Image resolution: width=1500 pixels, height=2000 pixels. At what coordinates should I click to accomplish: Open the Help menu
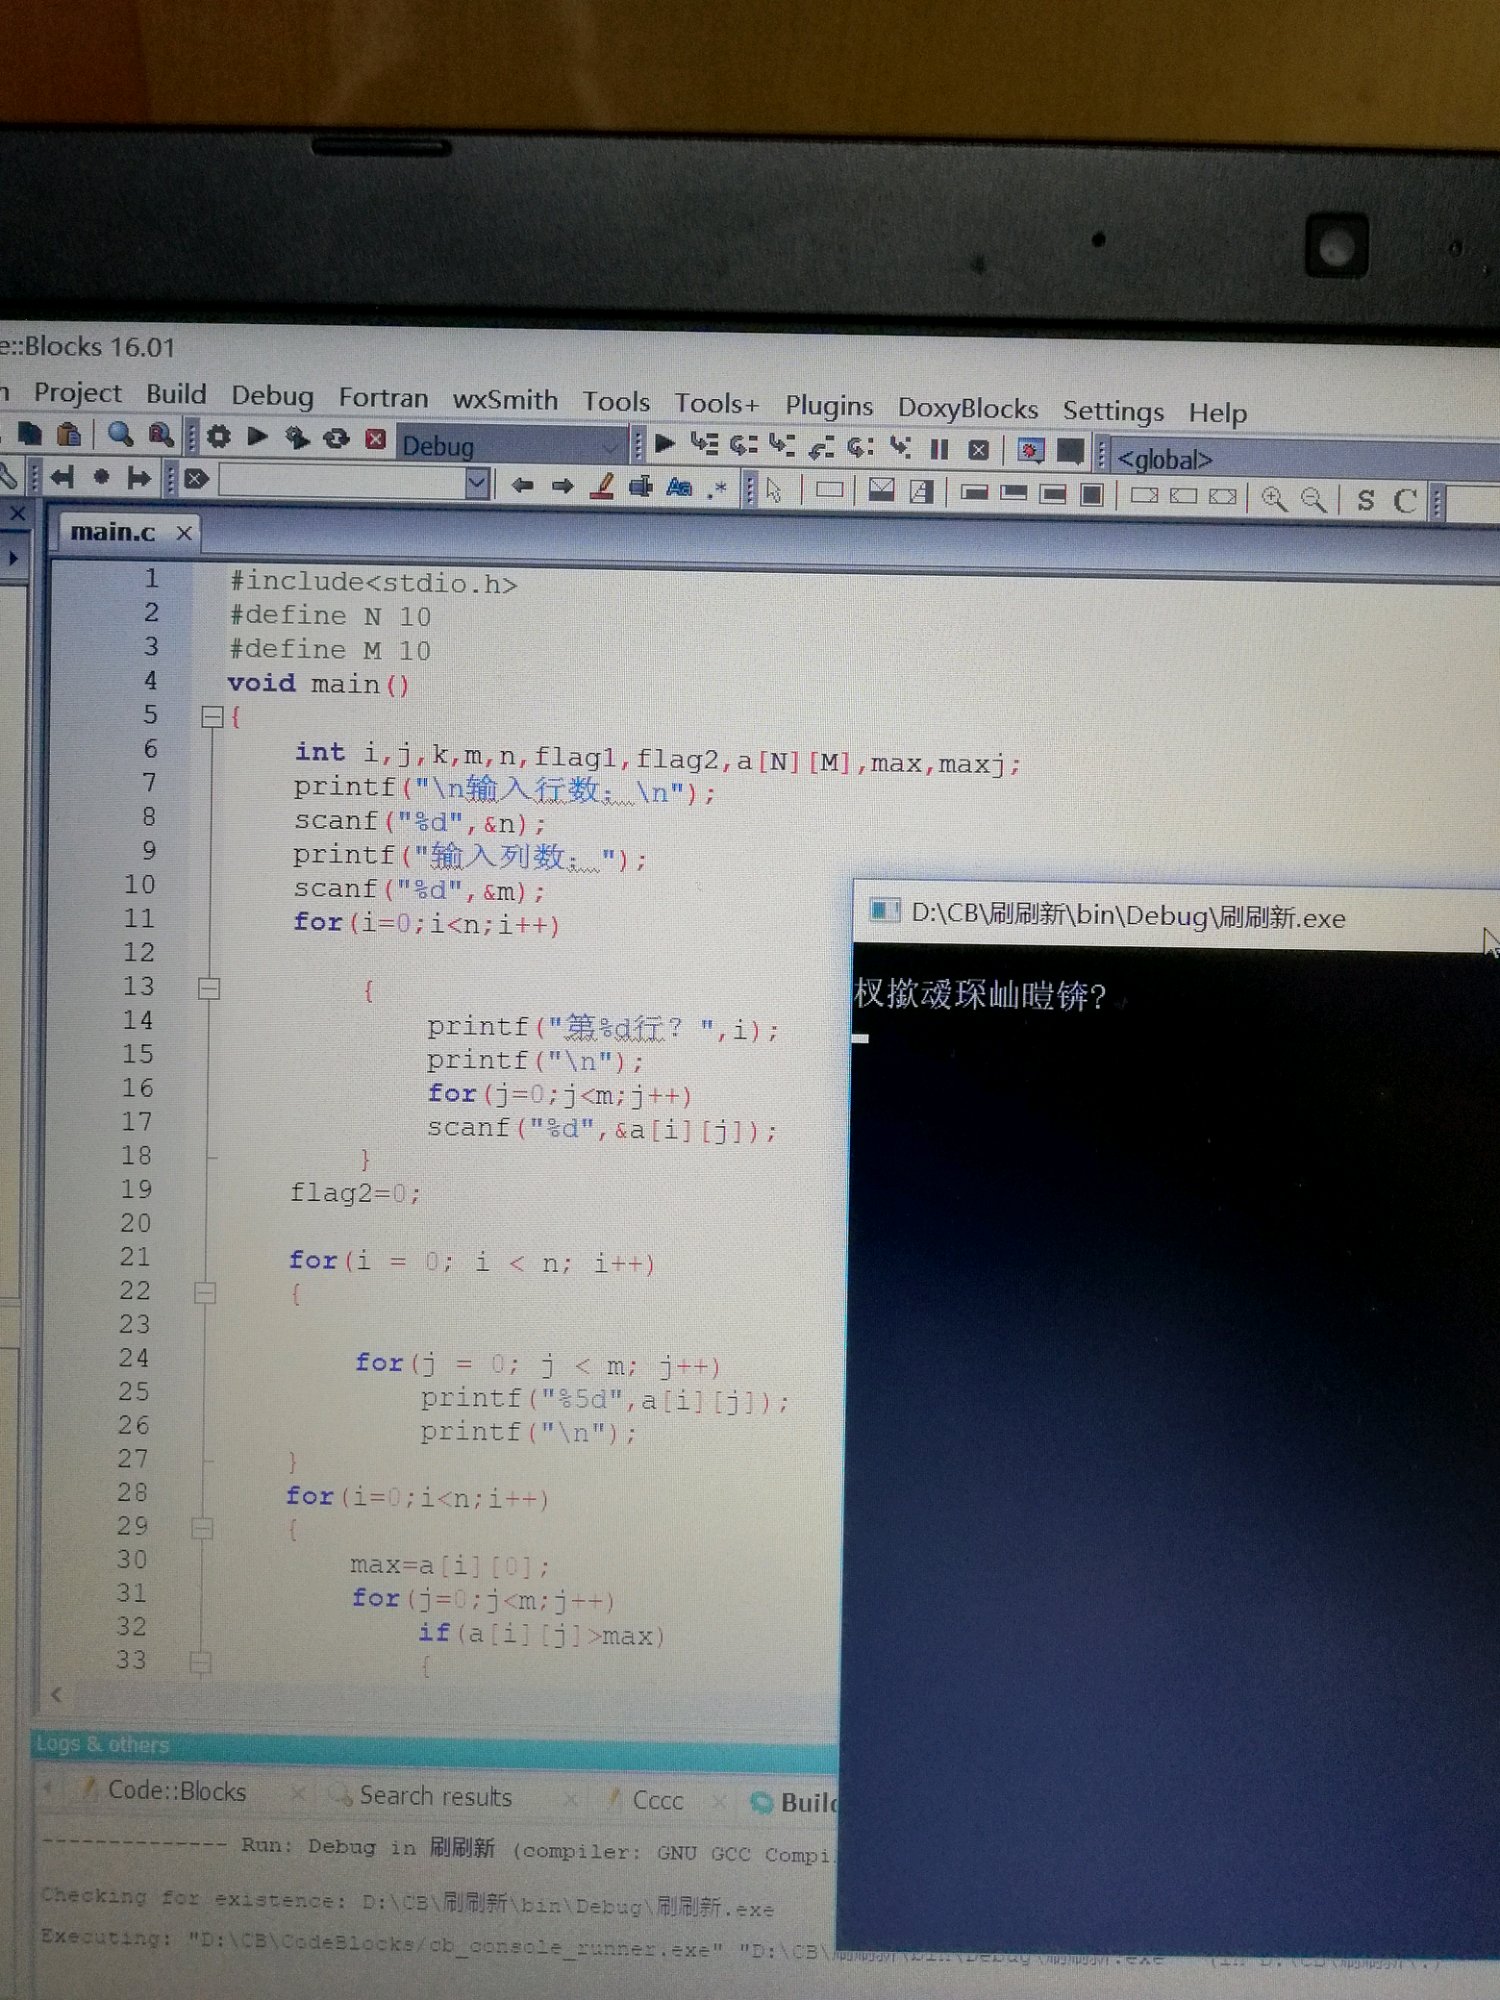[x=1217, y=413]
